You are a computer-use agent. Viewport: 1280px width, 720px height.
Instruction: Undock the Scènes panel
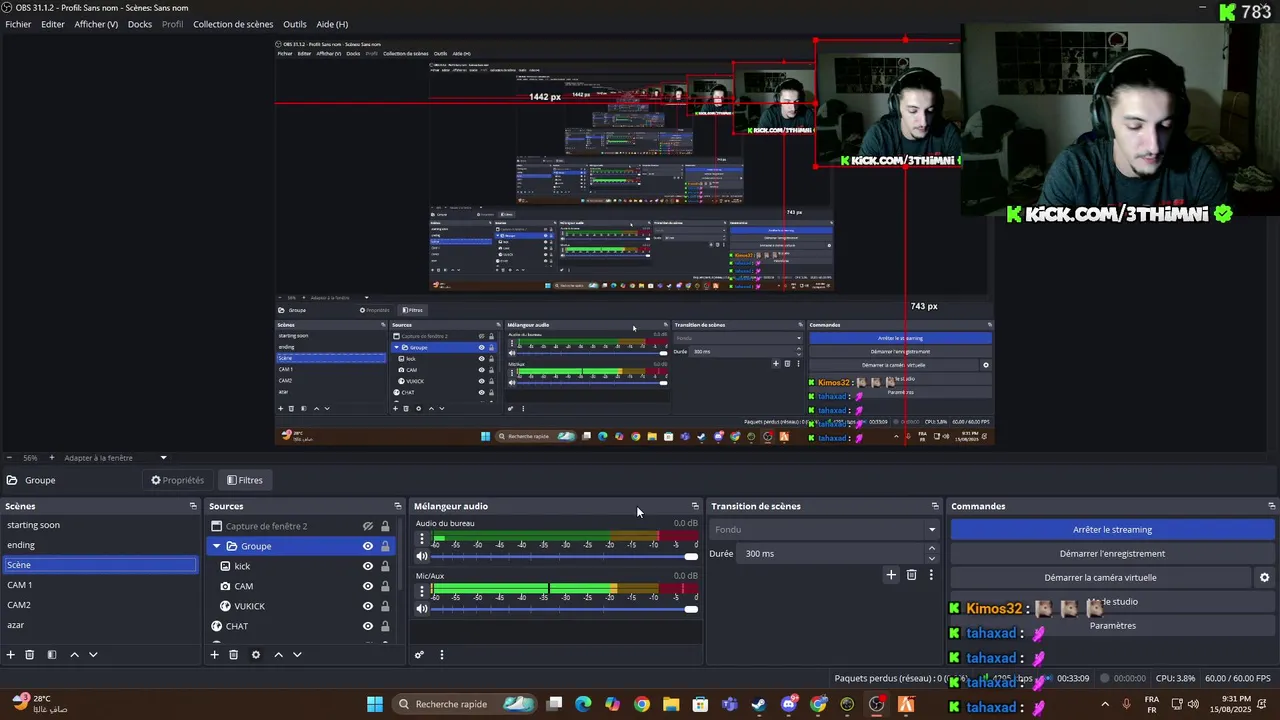pyautogui.click(x=193, y=506)
